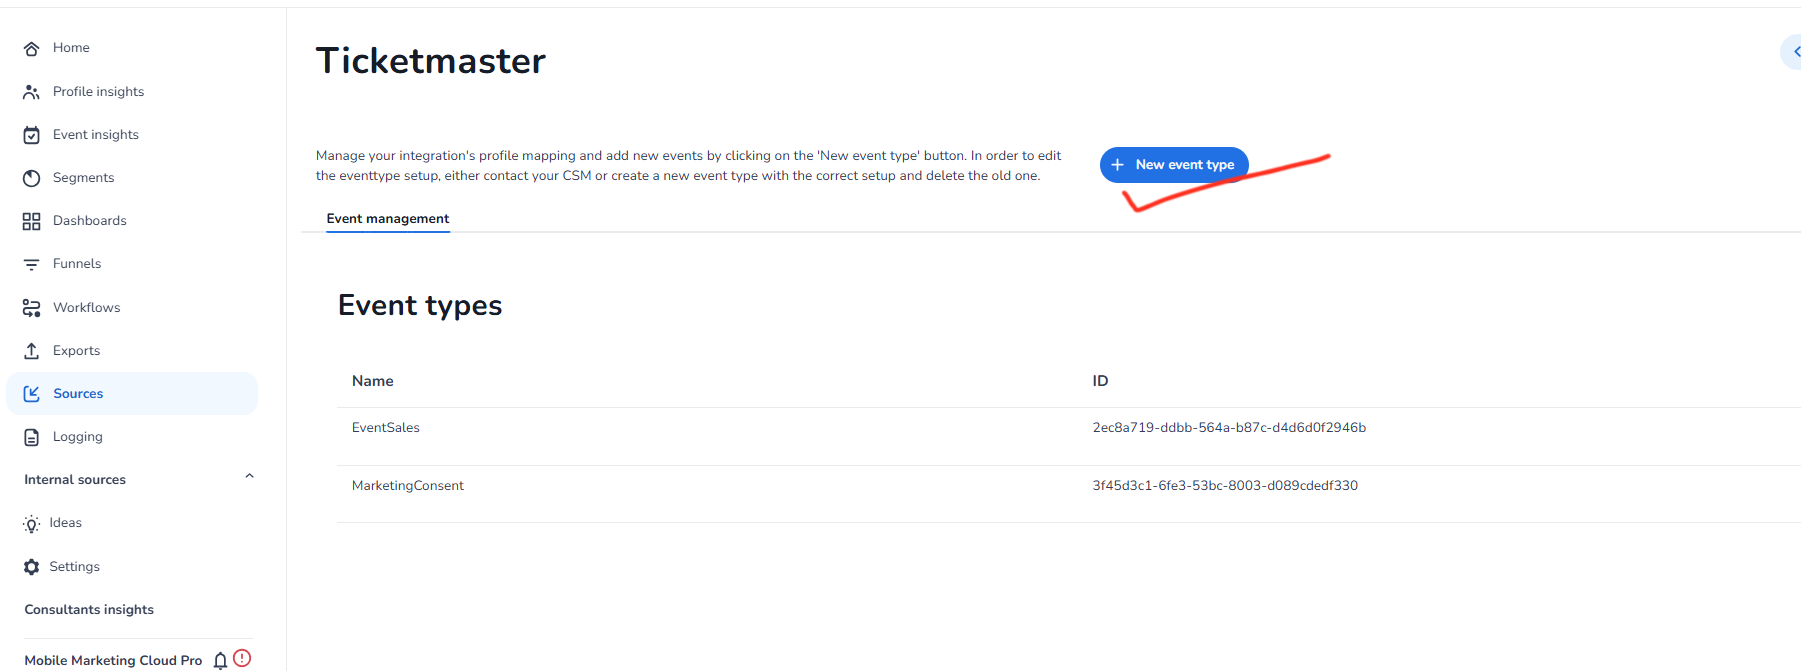The image size is (1801, 671).
Task: Click the Workflows icon in sidebar
Action: [x=32, y=308]
